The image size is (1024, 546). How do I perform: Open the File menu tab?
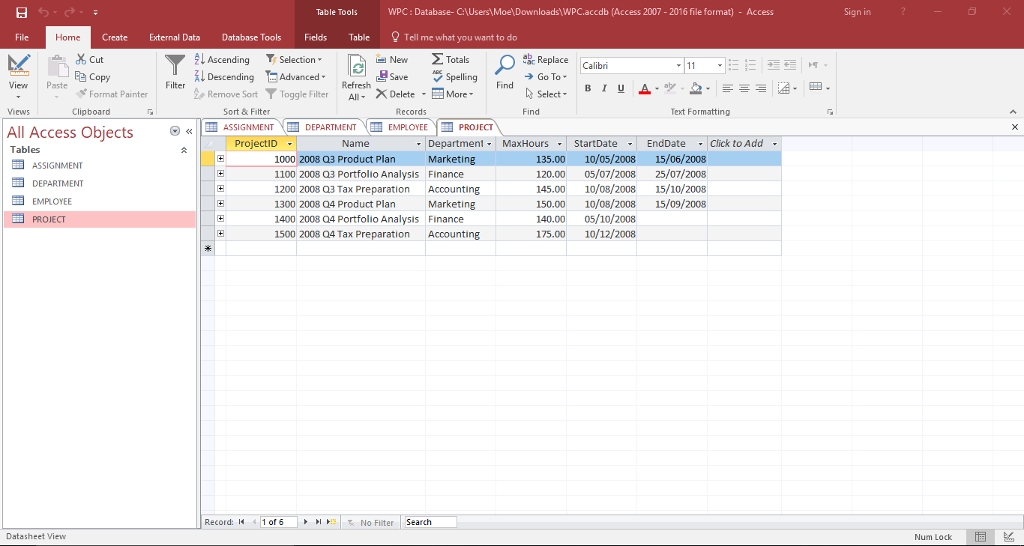coord(22,37)
